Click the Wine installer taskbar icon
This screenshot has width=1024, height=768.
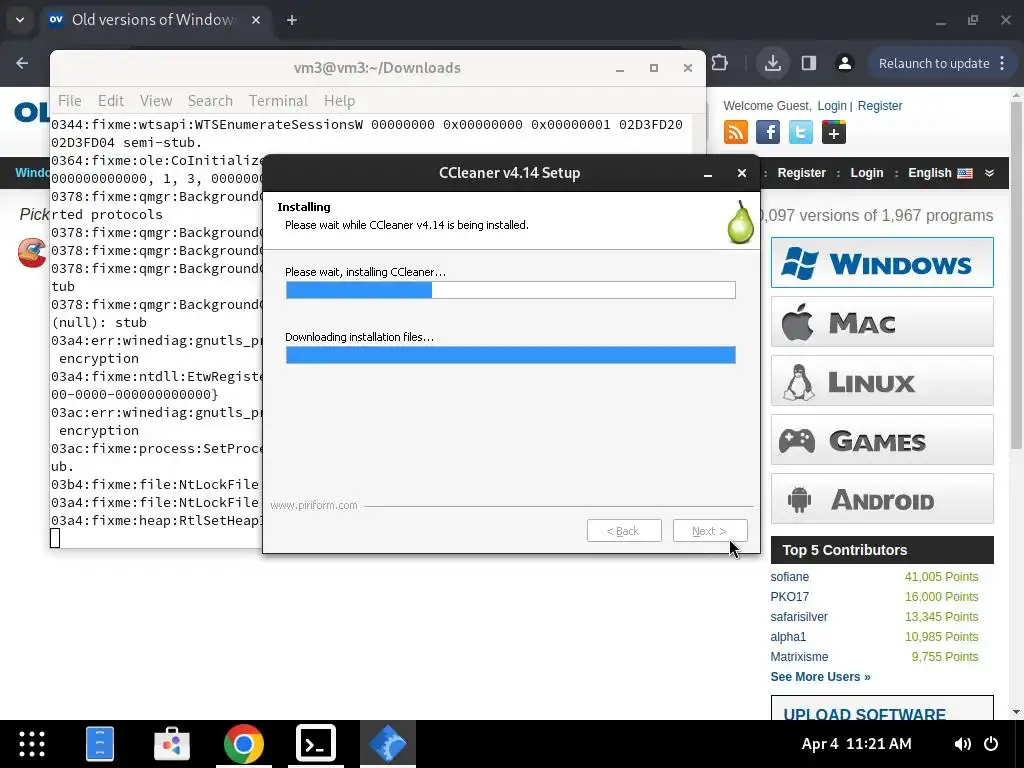[x=388, y=744]
